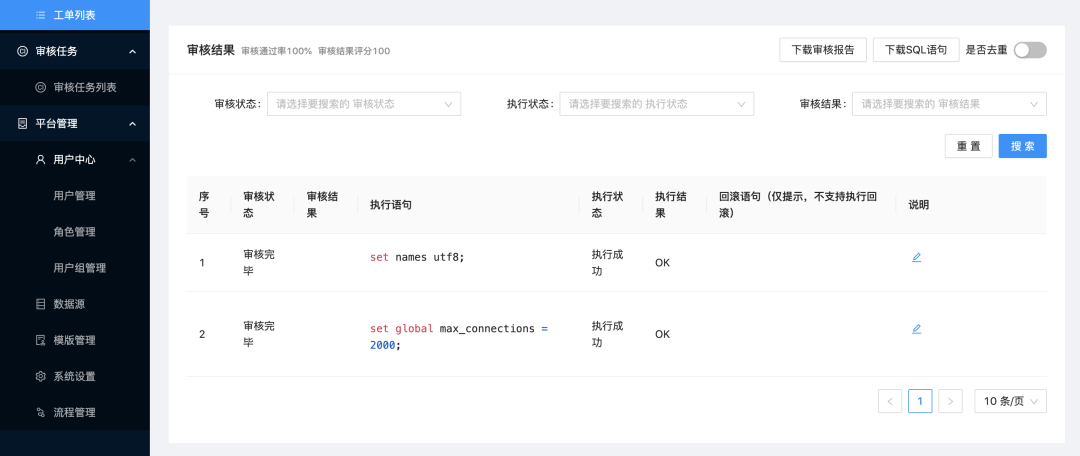
Task: Go to page 1 in pagination
Action: pos(920,401)
